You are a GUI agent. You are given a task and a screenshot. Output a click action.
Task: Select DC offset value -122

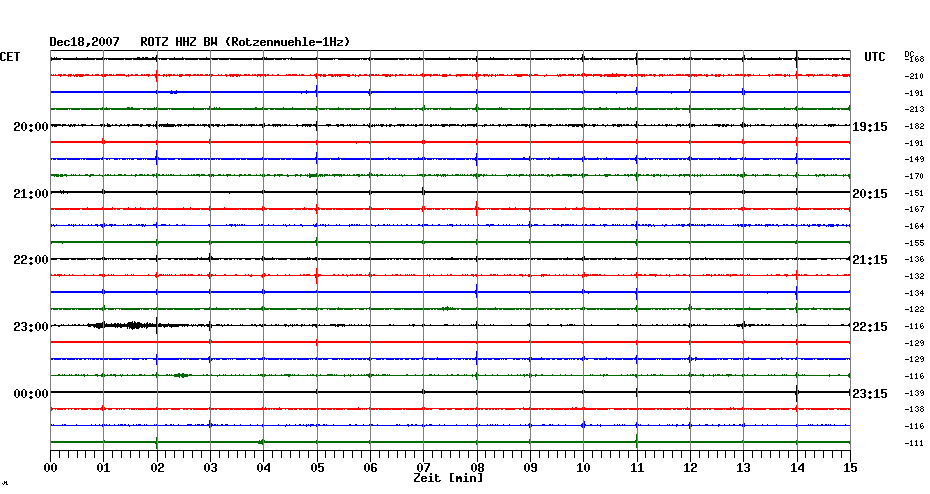(x=914, y=309)
